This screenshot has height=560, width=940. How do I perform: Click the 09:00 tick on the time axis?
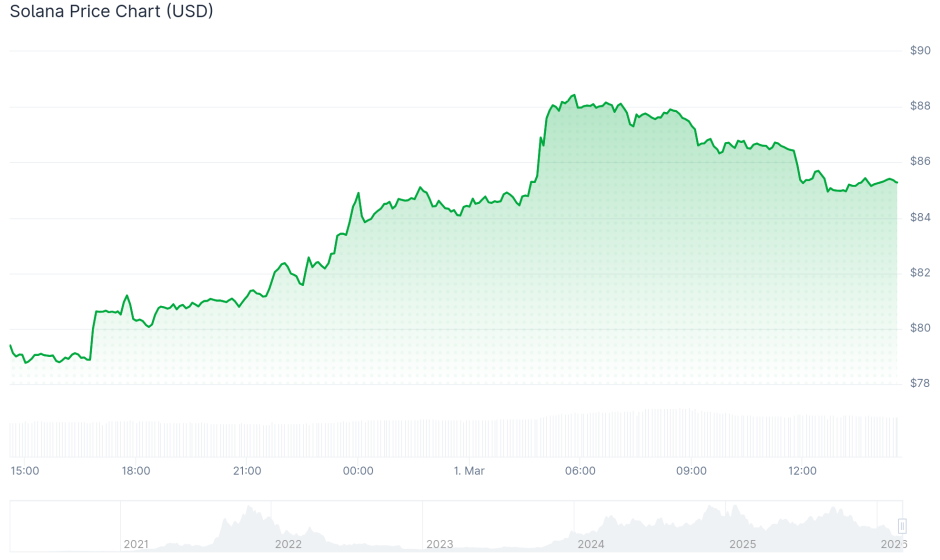click(691, 471)
